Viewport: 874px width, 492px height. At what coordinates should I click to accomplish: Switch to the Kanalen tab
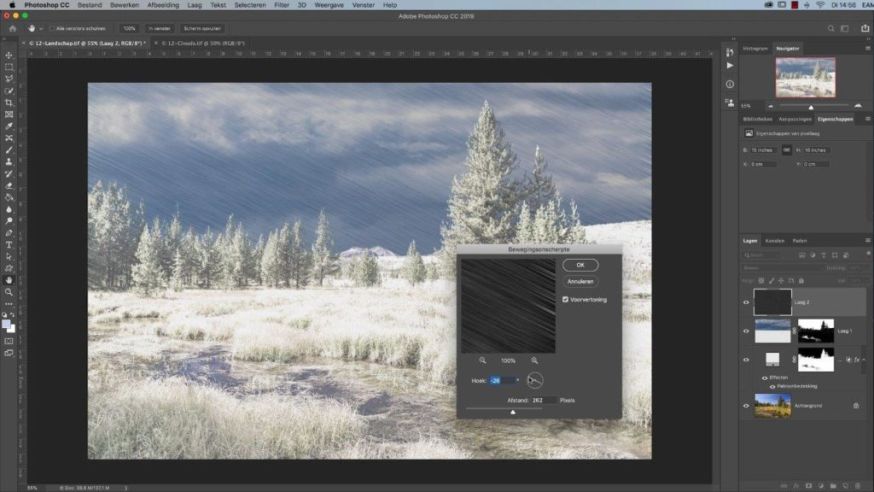[775, 241]
